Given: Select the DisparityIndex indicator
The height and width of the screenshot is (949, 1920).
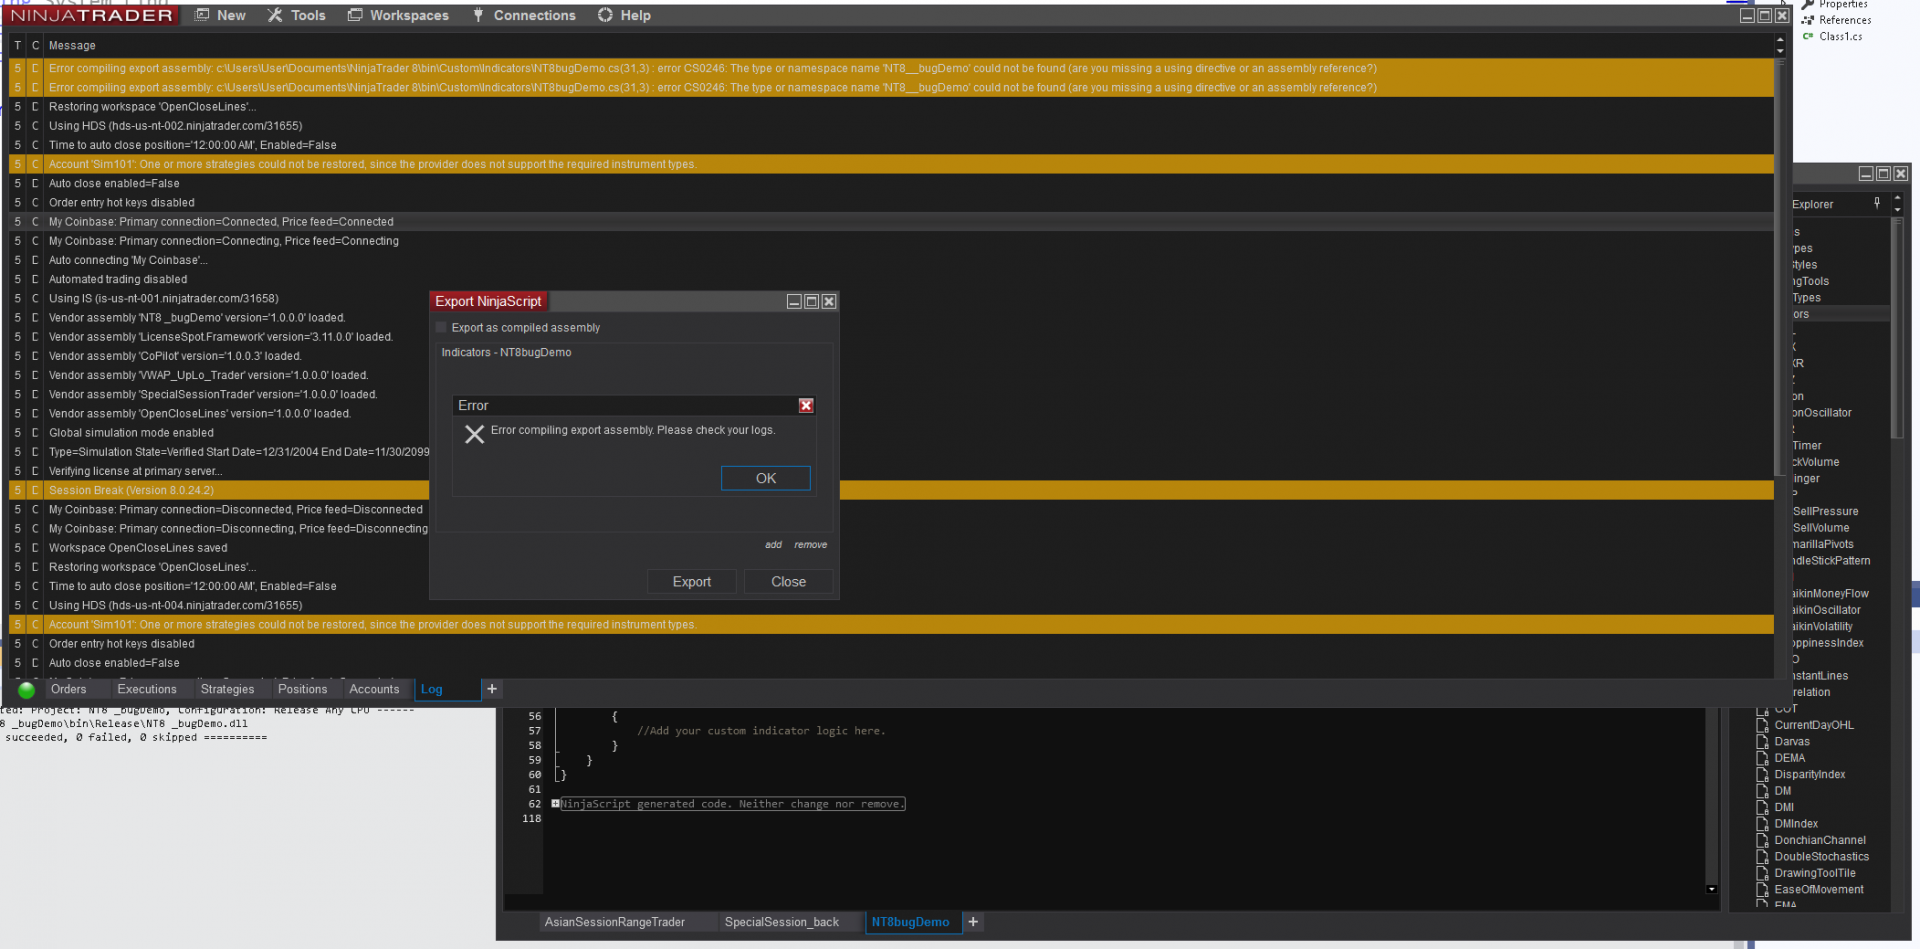Looking at the screenshot, I should [x=1810, y=775].
